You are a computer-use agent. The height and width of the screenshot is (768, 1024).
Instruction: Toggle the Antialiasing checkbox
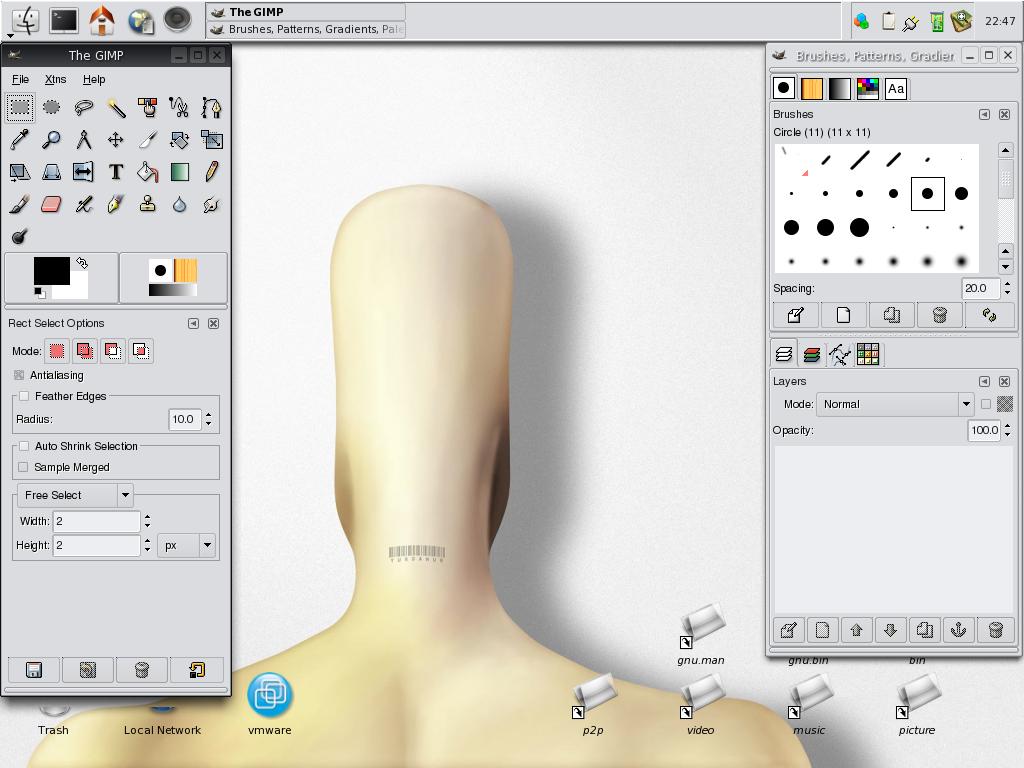point(19,376)
